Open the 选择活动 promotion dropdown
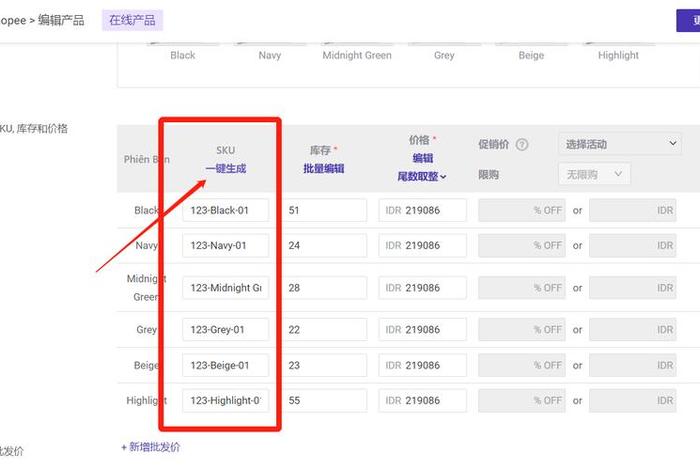The width and height of the screenshot is (700, 470). click(620, 144)
